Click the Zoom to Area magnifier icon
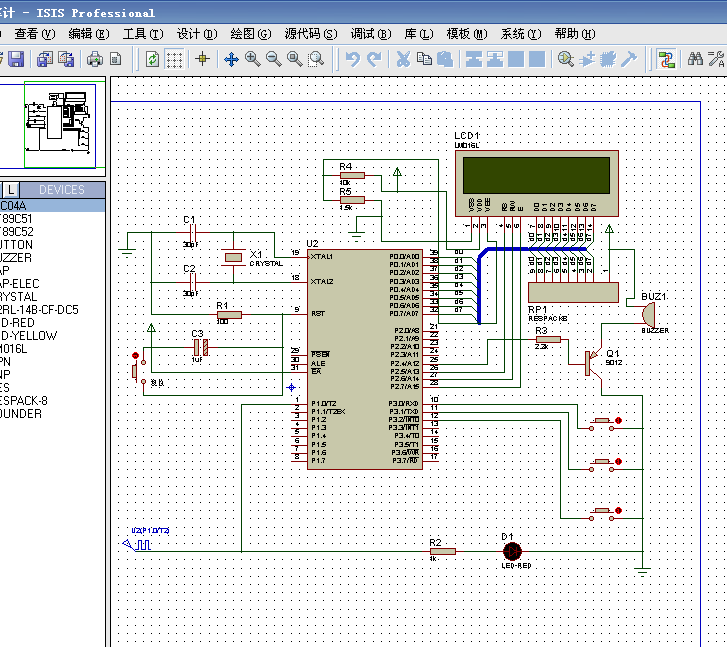727x647 pixels. (x=316, y=59)
